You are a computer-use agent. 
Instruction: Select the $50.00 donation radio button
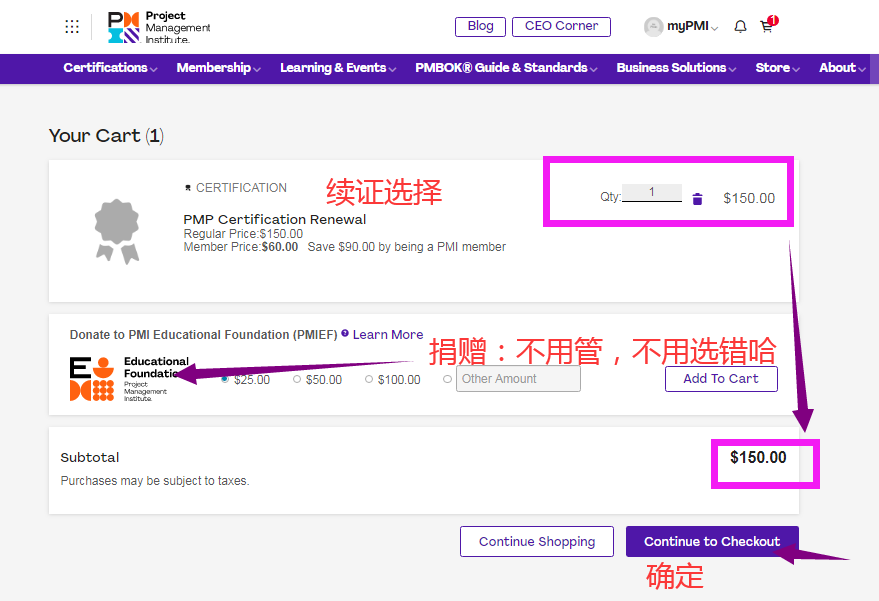pyautogui.click(x=297, y=380)
